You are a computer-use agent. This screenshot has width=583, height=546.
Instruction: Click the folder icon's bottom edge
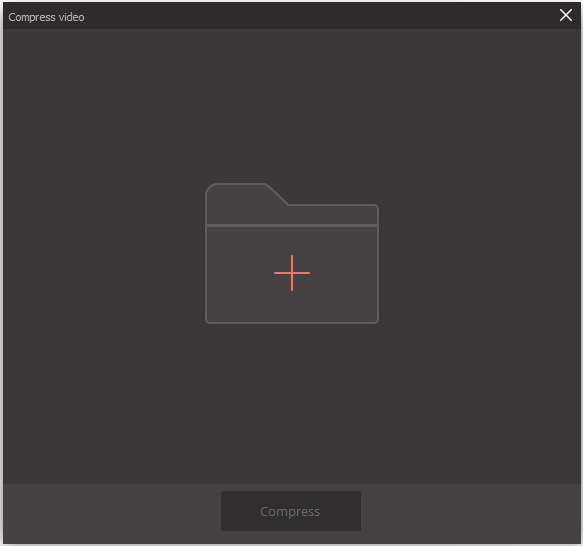(292, 322)
